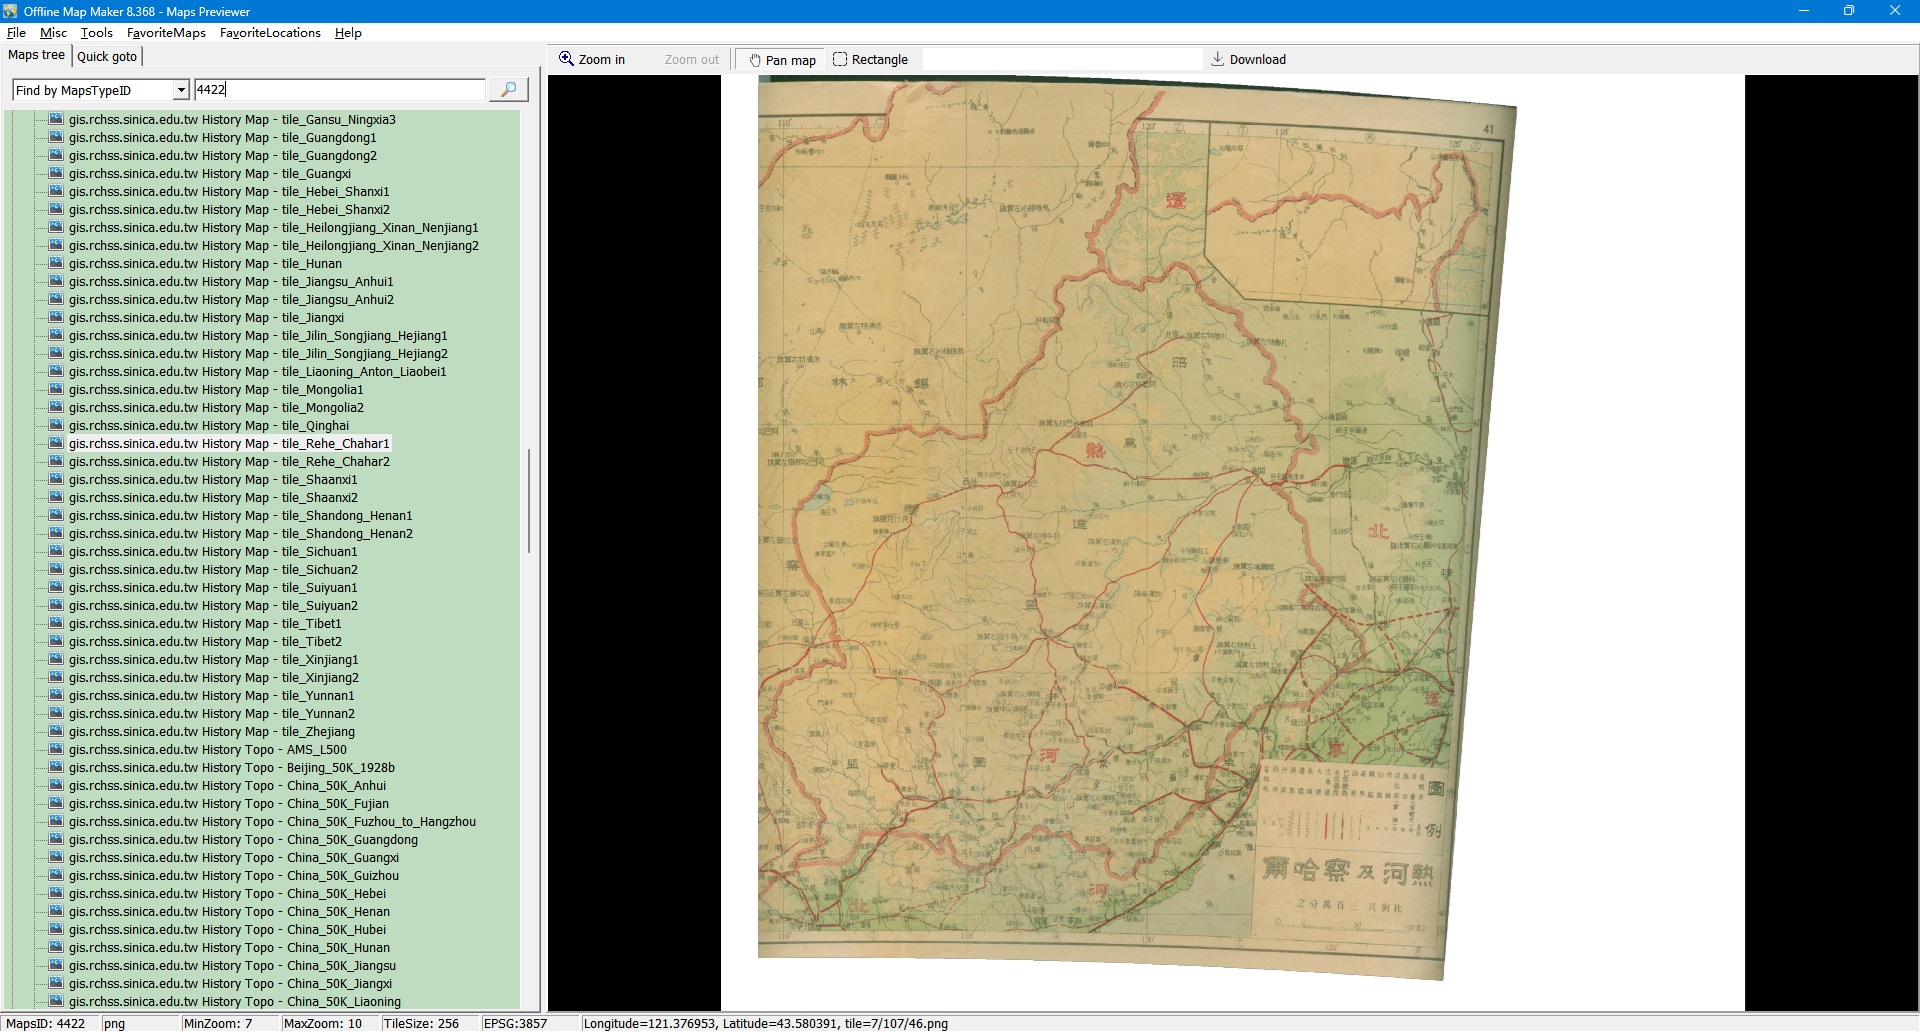Switch to the Maps tree tab
This screenshot has height=1032, width=1920.
[37, 56]
